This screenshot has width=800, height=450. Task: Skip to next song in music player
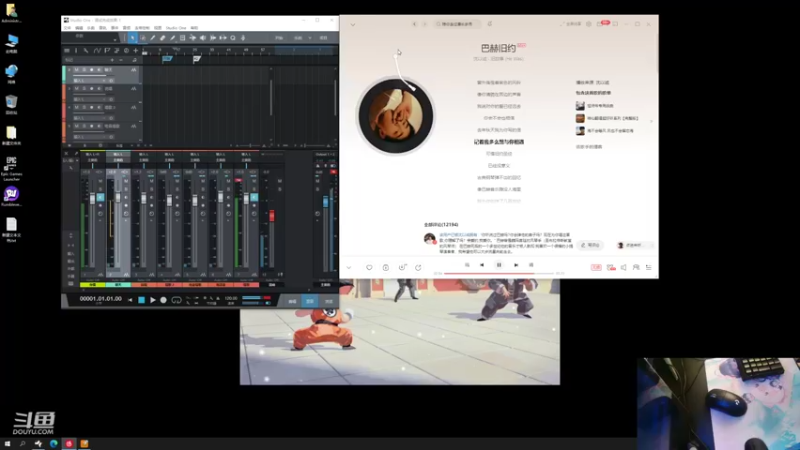point(516,265)
